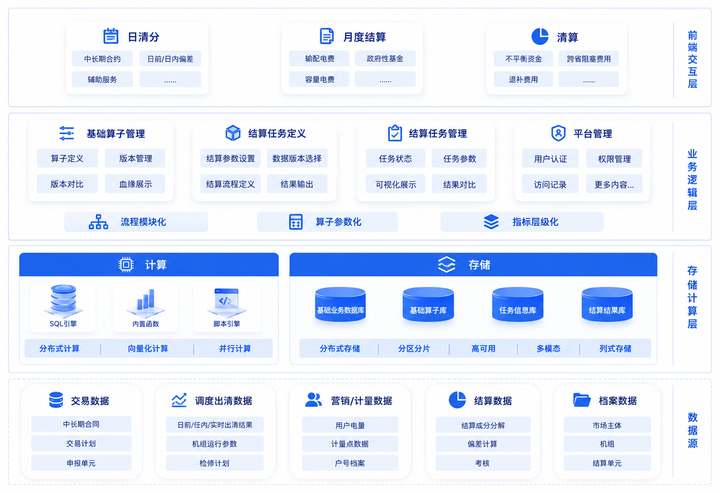Viewport: 720px width, 493px height.
Task: Click 检修计划 under 调度出清数据
Action: coord(215,463)
